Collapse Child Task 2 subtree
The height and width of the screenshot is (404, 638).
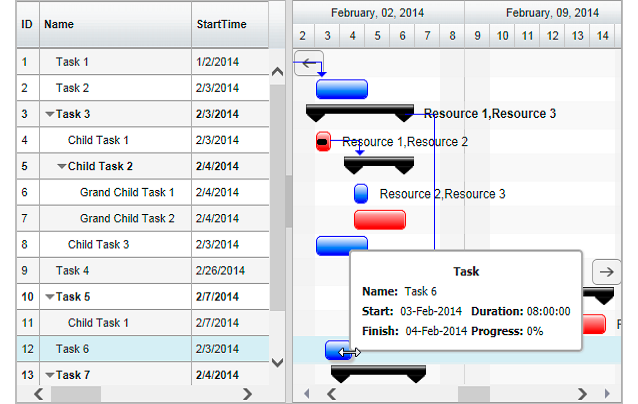point(62,166)
